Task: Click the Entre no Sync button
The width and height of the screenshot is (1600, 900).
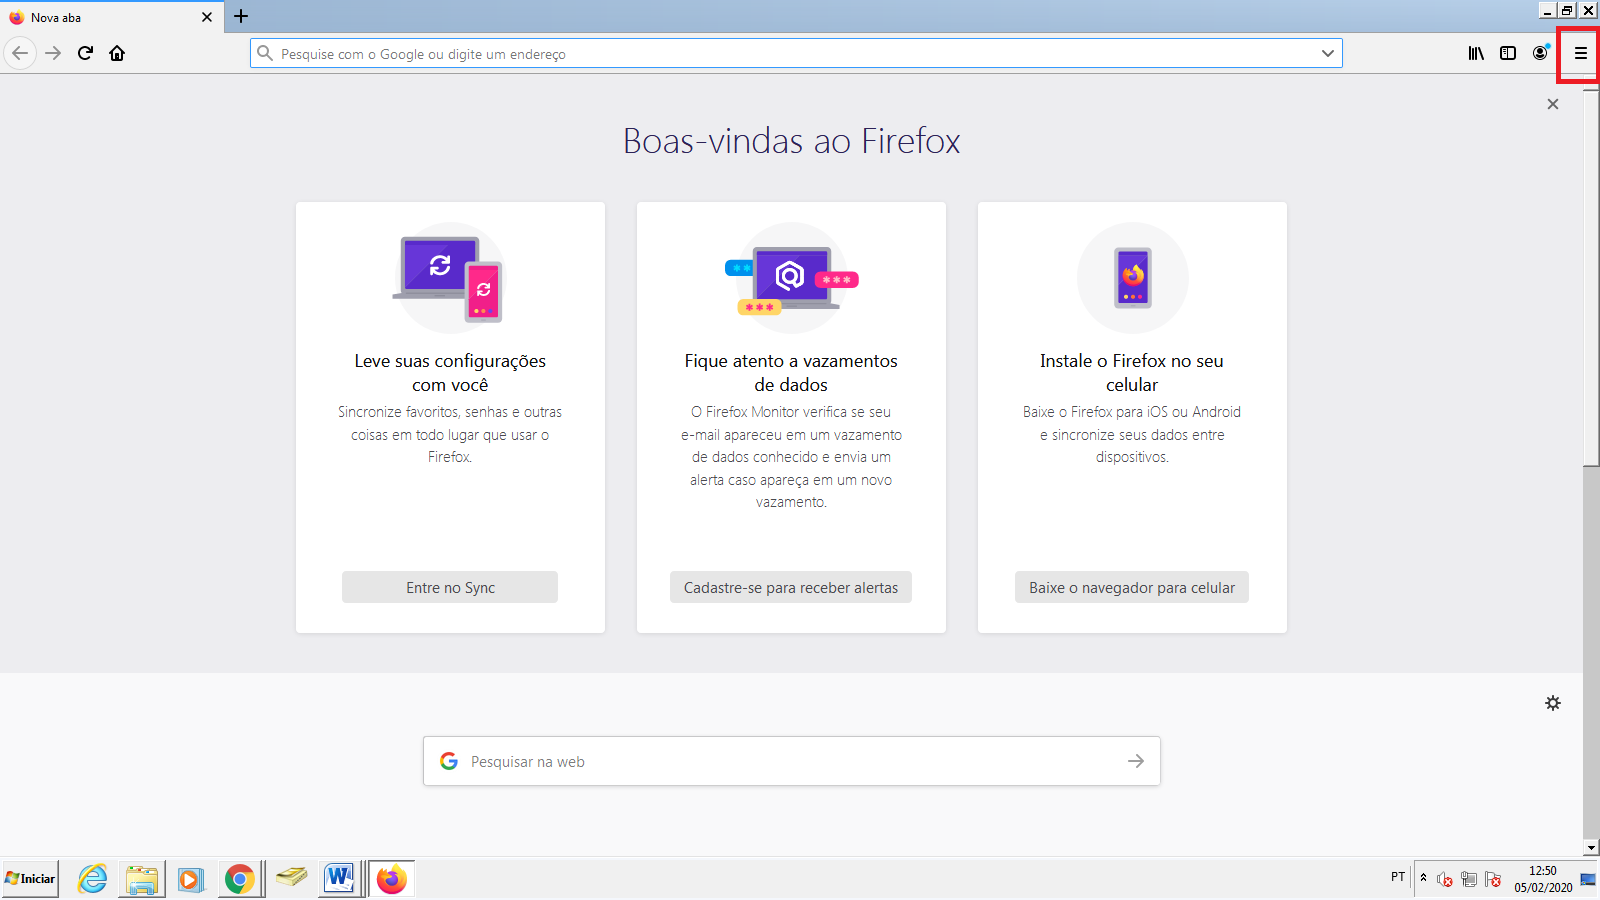Action: click(450, 587)
